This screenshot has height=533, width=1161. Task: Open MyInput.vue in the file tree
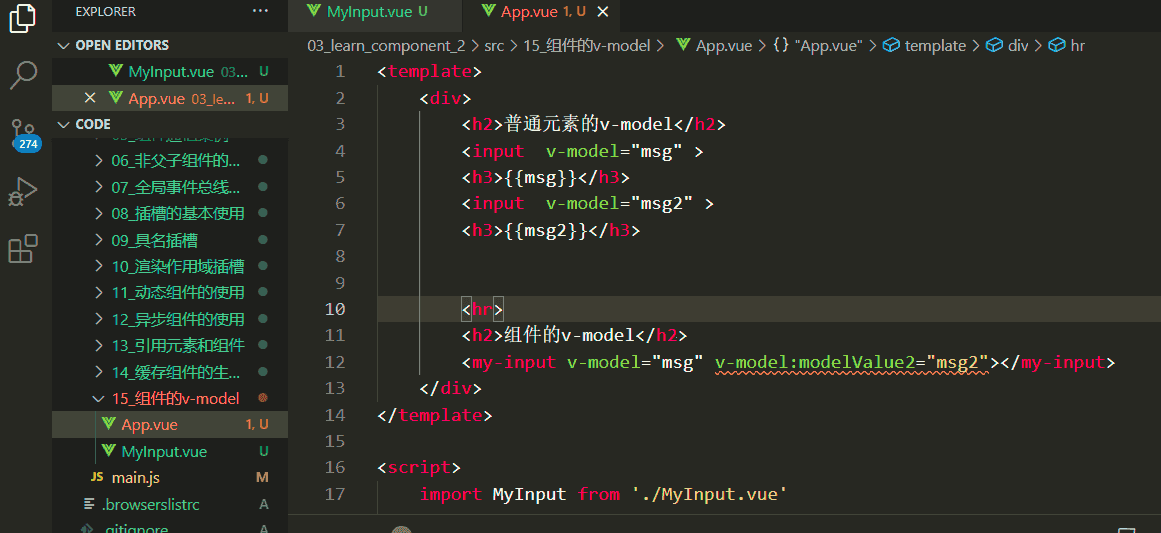[170, 452]
